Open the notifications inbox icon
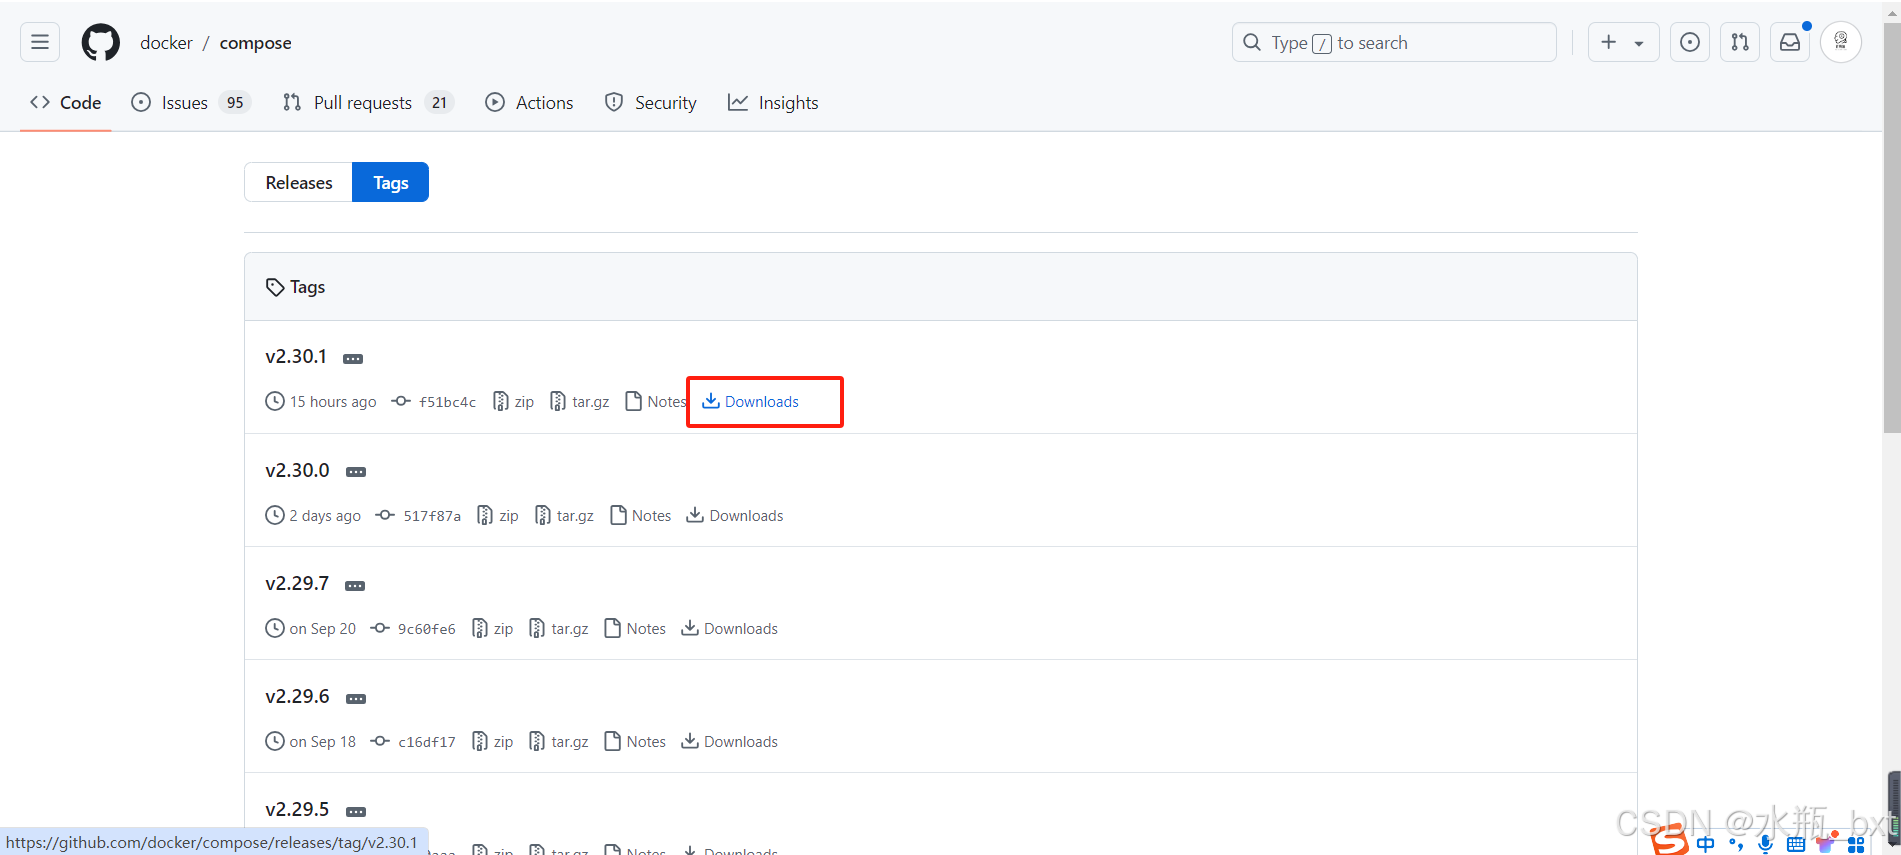This screenshot has height=855, width=1901. (1790, 42)
